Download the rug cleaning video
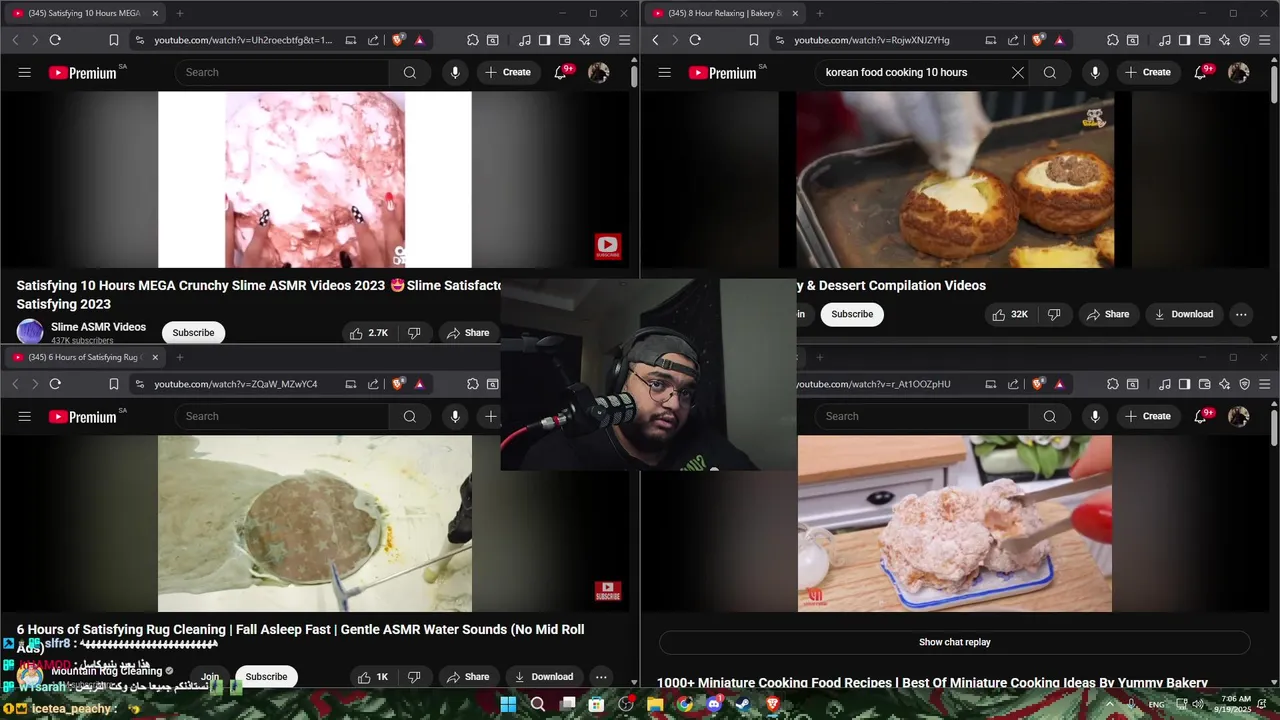The image size is (1280, 720). (x=543, y=677)
